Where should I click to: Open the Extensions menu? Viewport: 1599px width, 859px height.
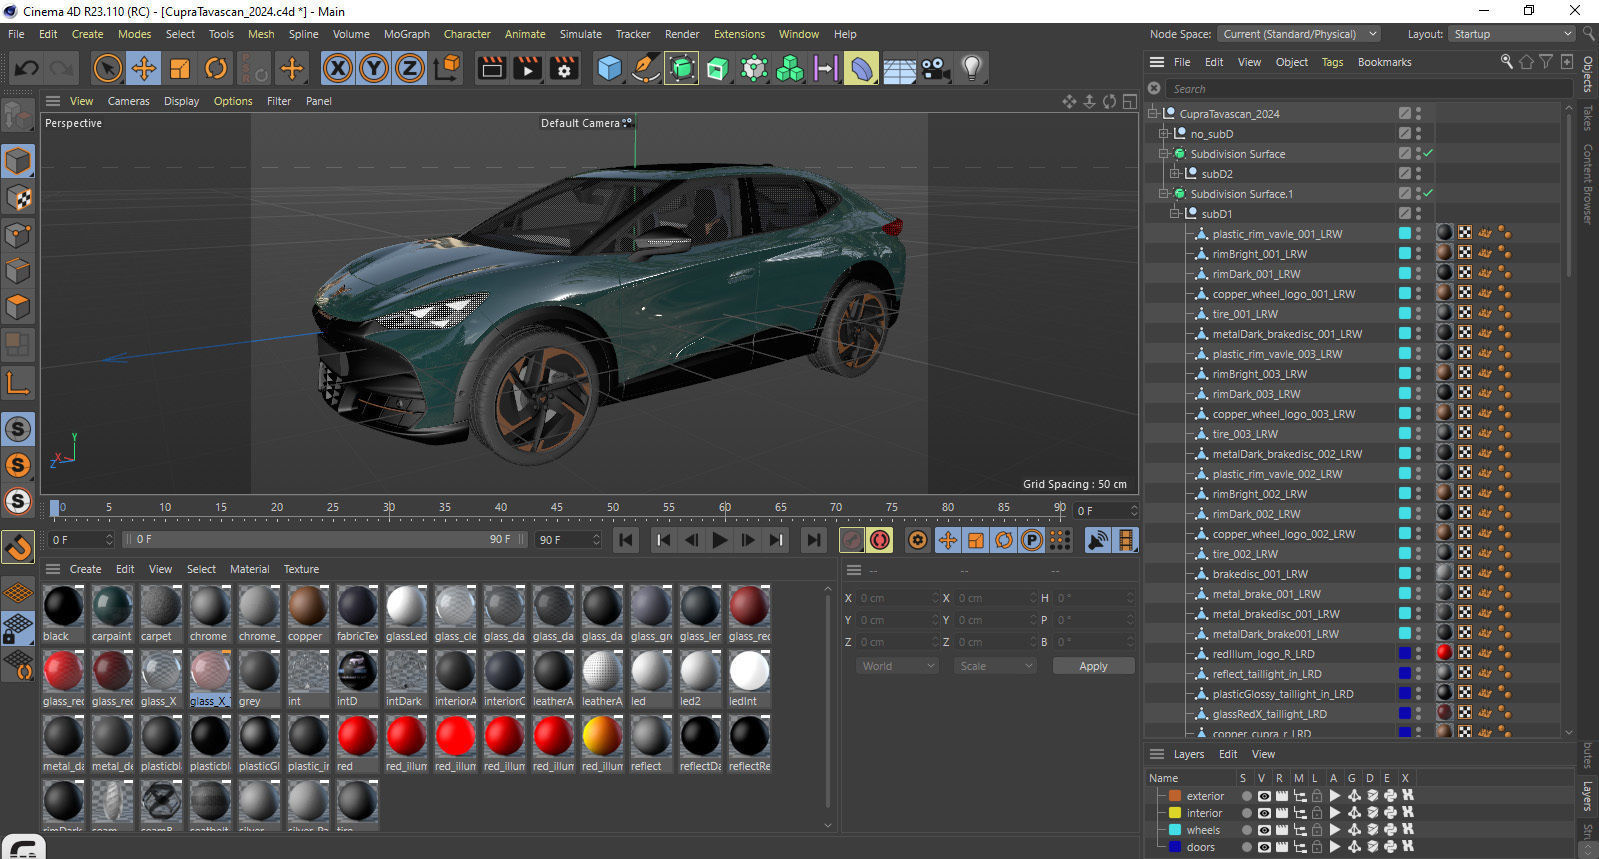click(x=739, y=34)
